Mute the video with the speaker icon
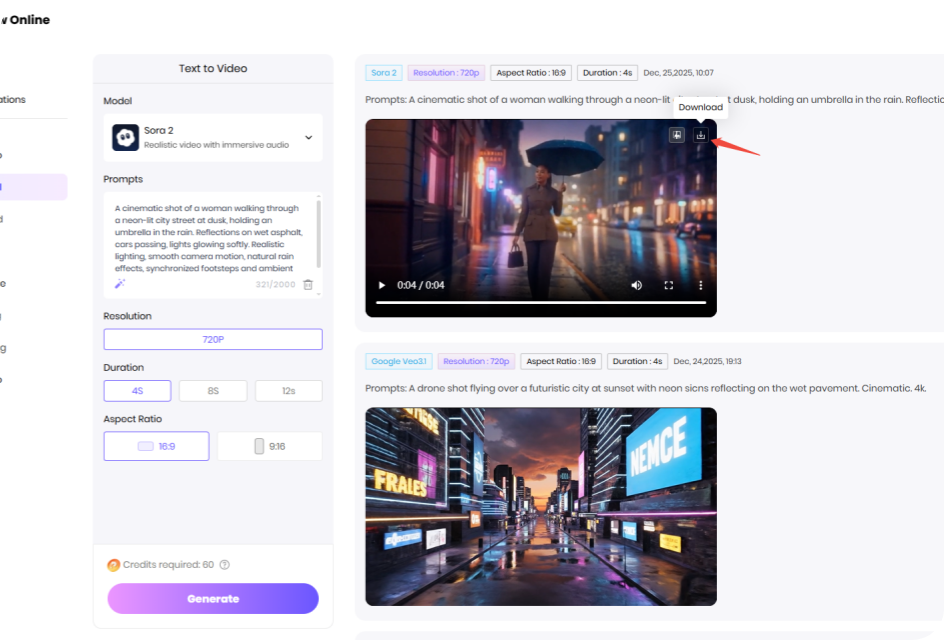This screenshot has height=640, width=944. click(636, 285)
